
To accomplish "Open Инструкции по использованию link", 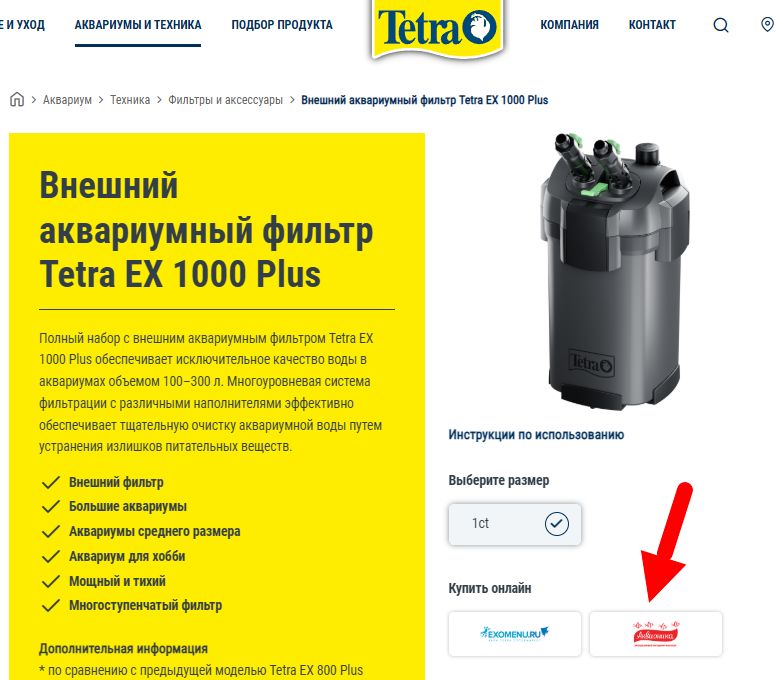I will (x=536, y=435).
